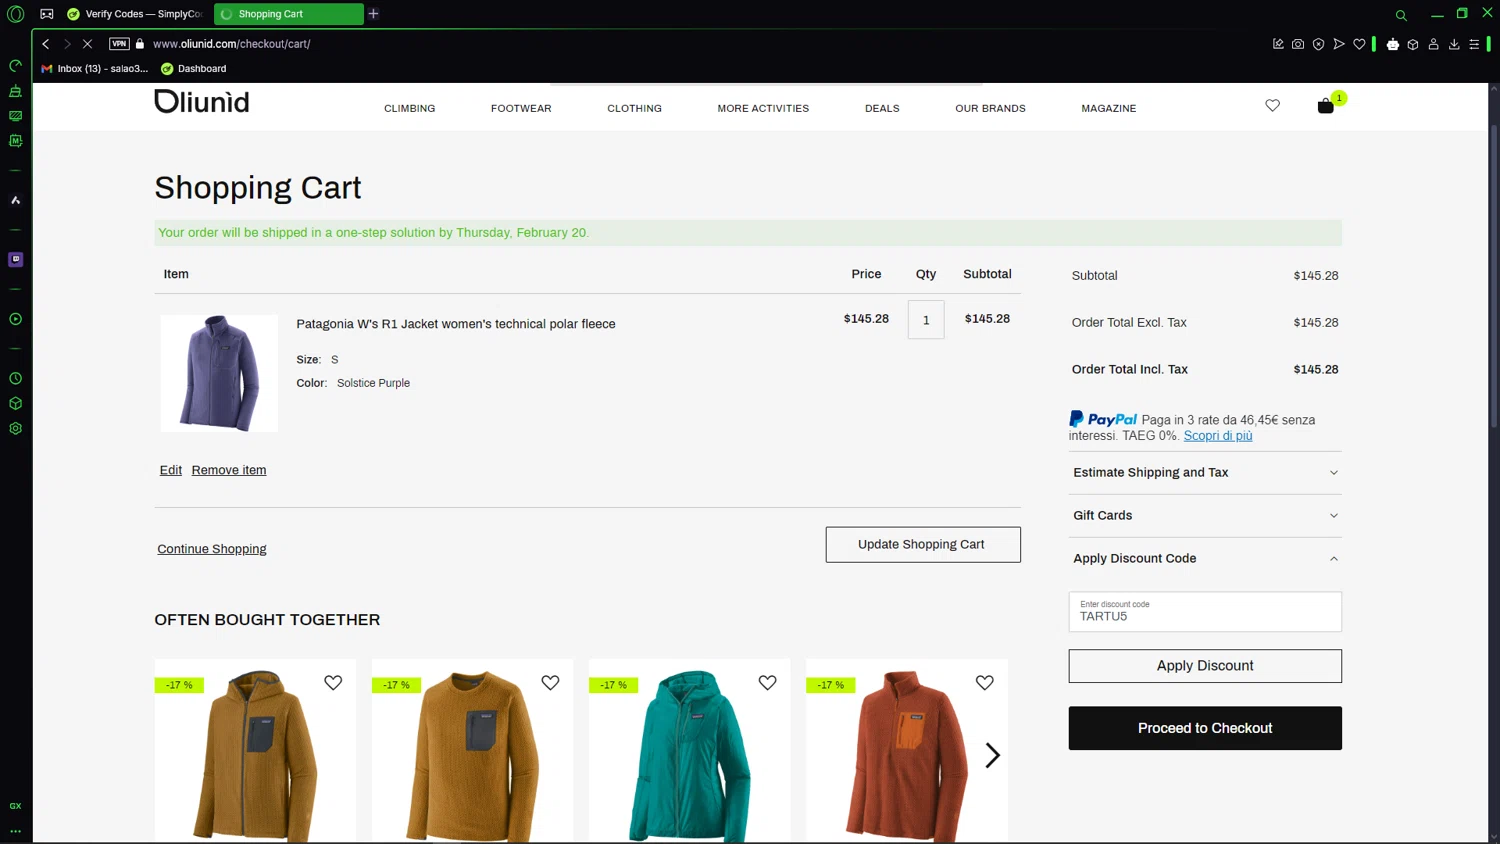Image resolution: width=1500 pixels, height=844 pixels.
Task: Open the ad blocker shield icon
Action: pyautogui.click(x=1318, y=44)
